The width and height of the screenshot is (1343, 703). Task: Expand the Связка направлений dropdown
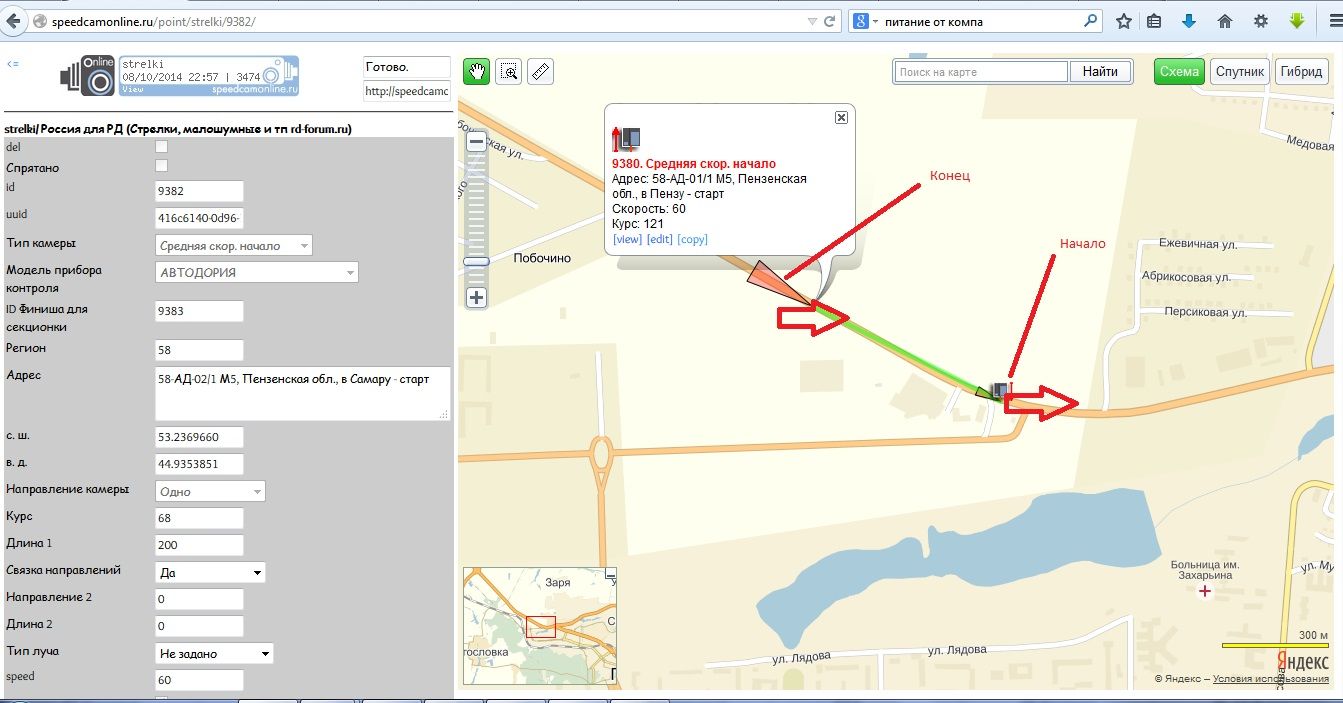coord(210,572)
